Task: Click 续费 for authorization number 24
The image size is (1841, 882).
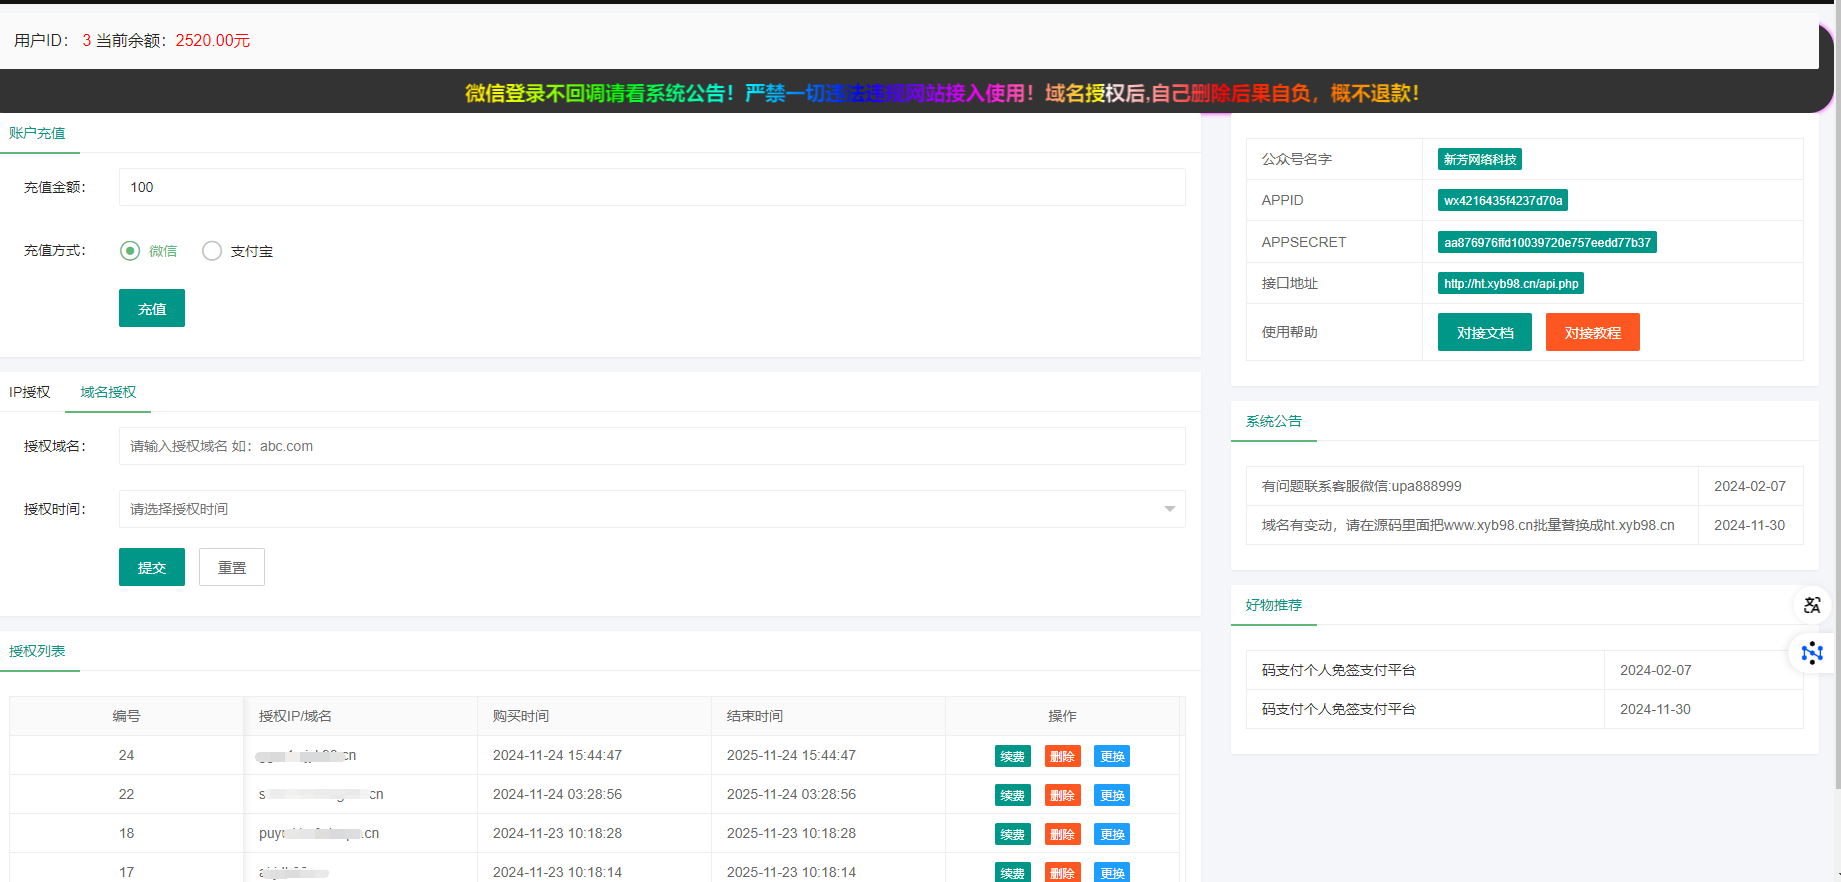Action: click(1012, 756)
